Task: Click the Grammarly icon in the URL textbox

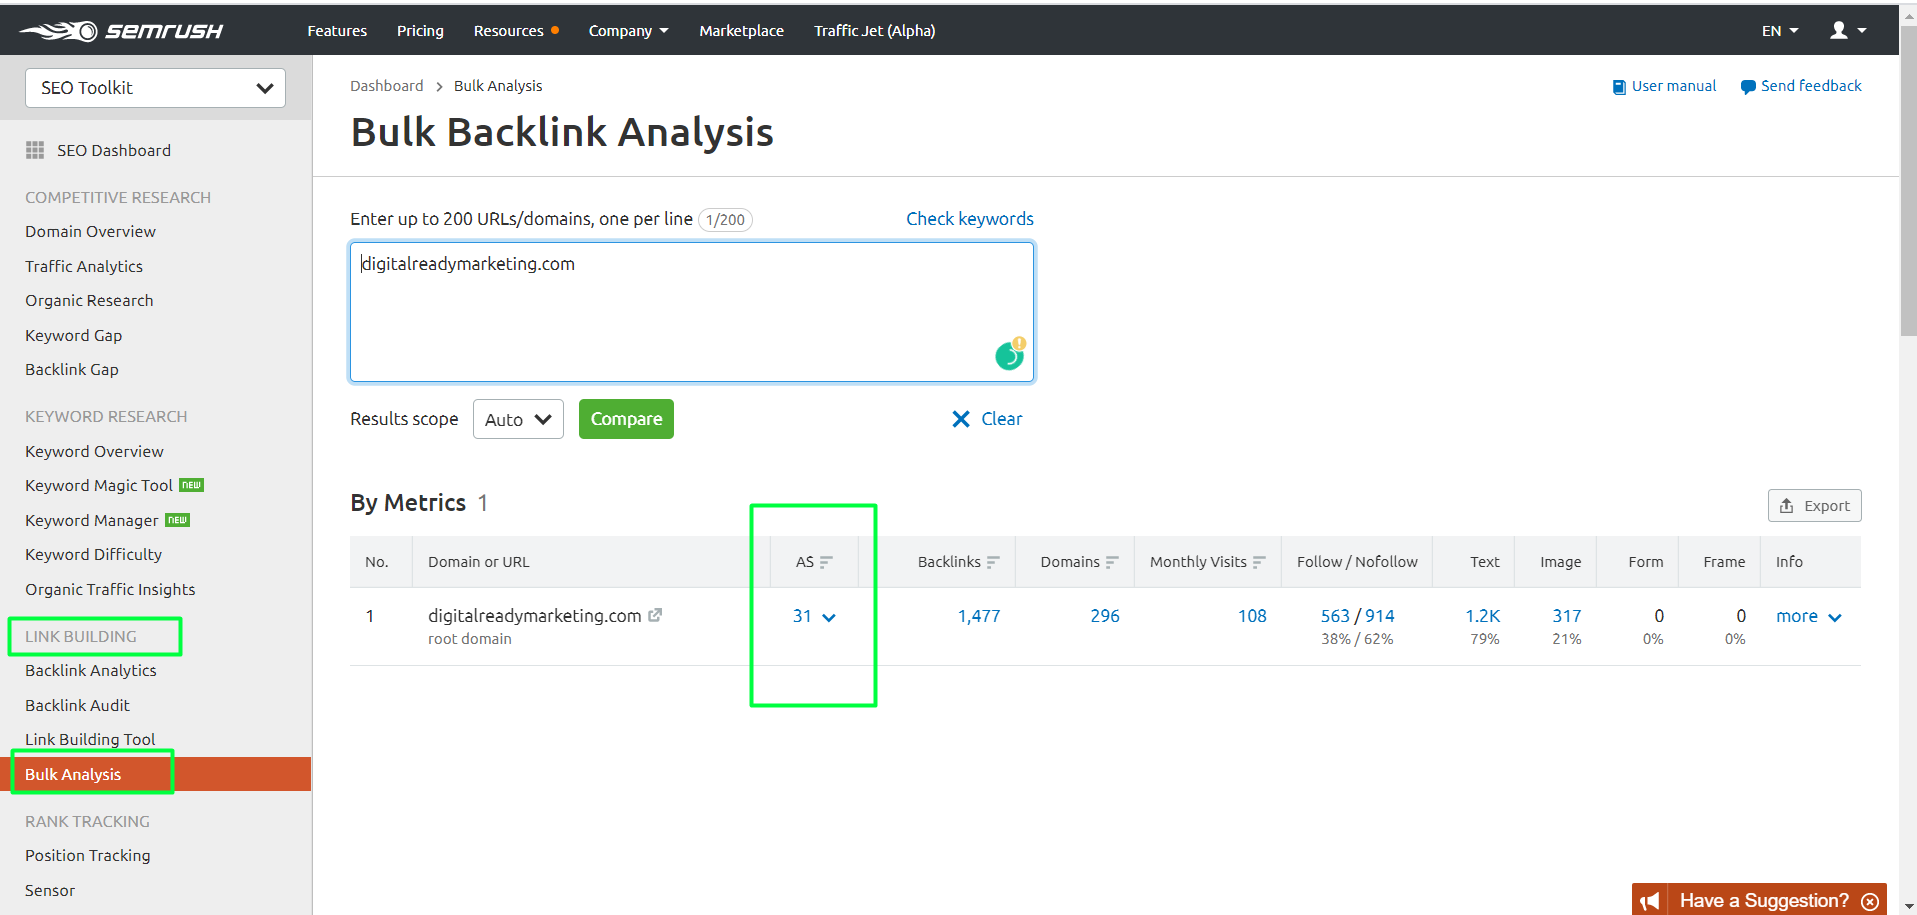Action: tap(1010, 355)
